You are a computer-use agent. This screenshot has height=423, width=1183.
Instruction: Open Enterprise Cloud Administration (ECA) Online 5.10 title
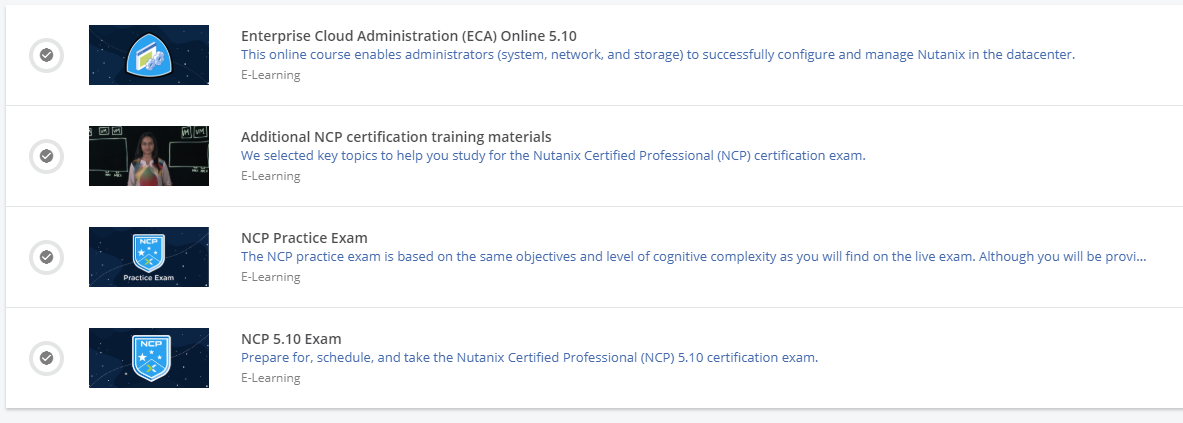point(409,36)
